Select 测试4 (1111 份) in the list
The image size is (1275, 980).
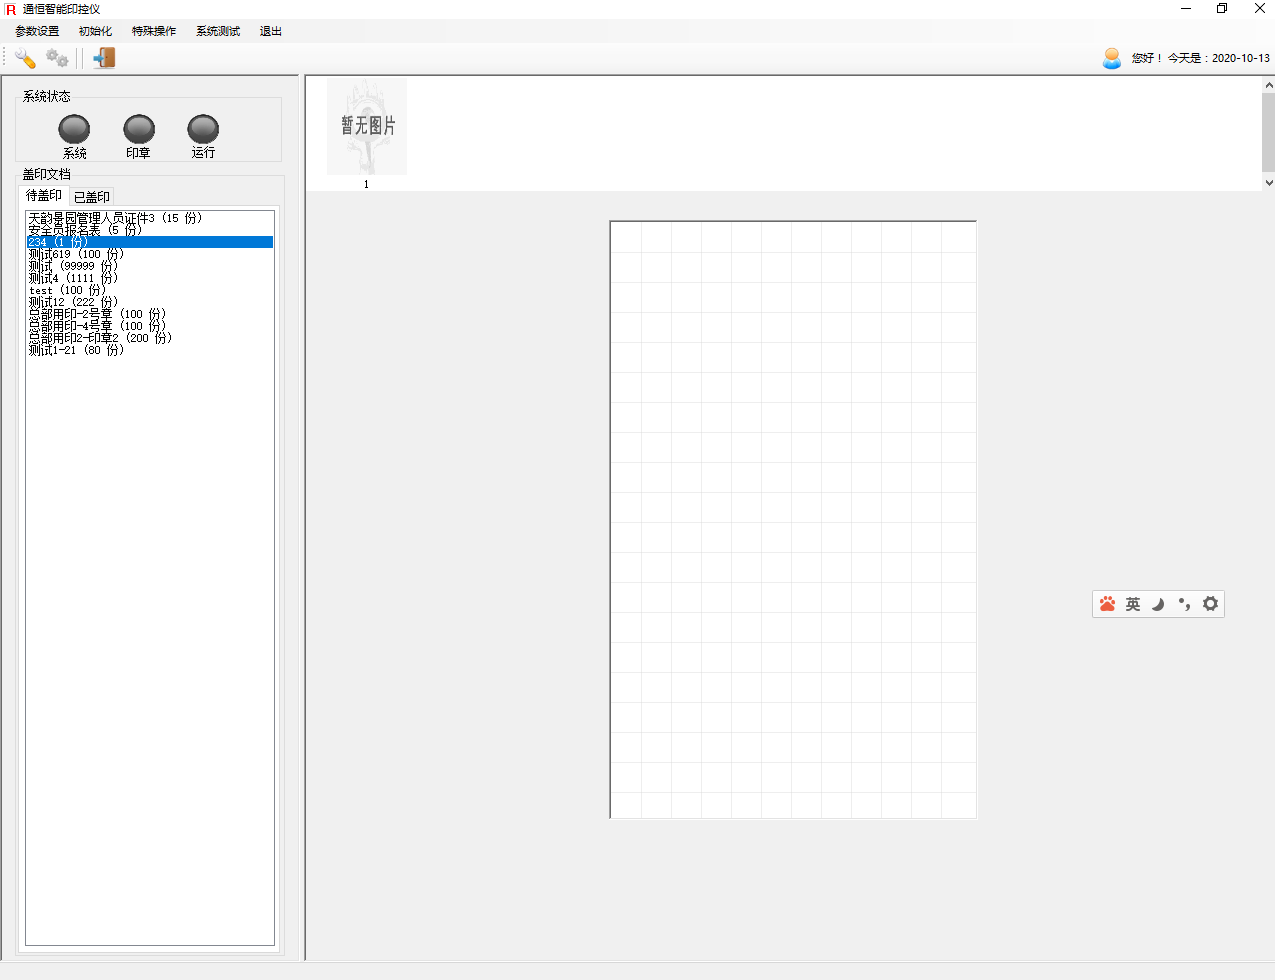click(150, 278)
